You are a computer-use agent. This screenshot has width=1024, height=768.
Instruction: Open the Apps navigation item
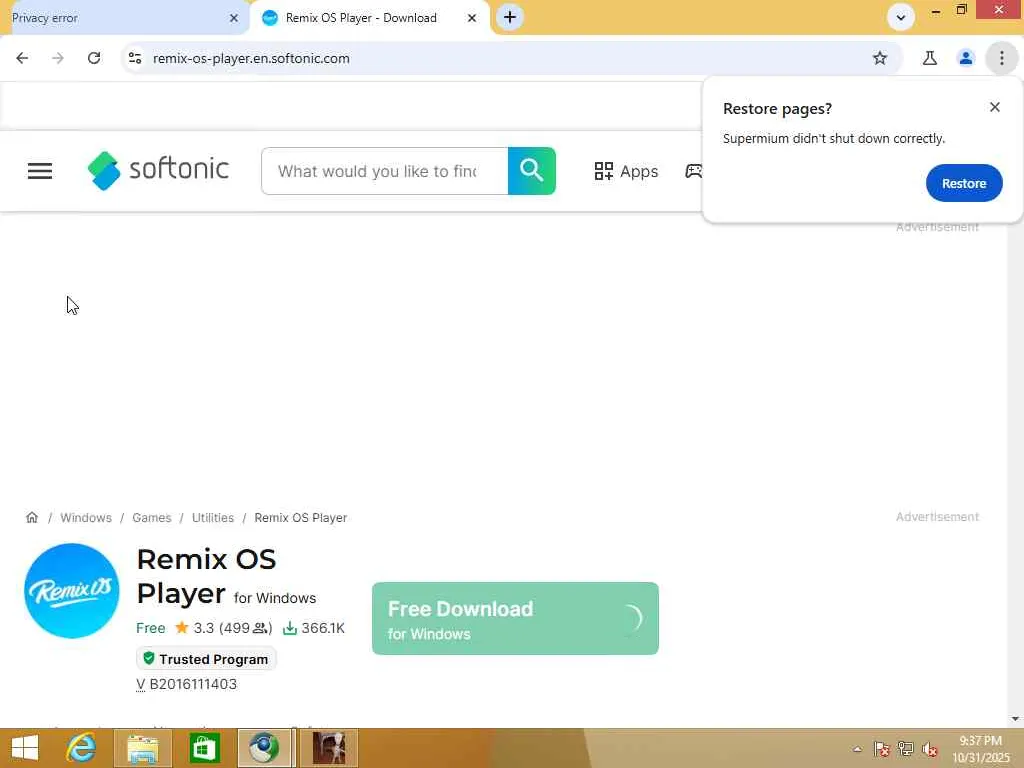point(626,171)
